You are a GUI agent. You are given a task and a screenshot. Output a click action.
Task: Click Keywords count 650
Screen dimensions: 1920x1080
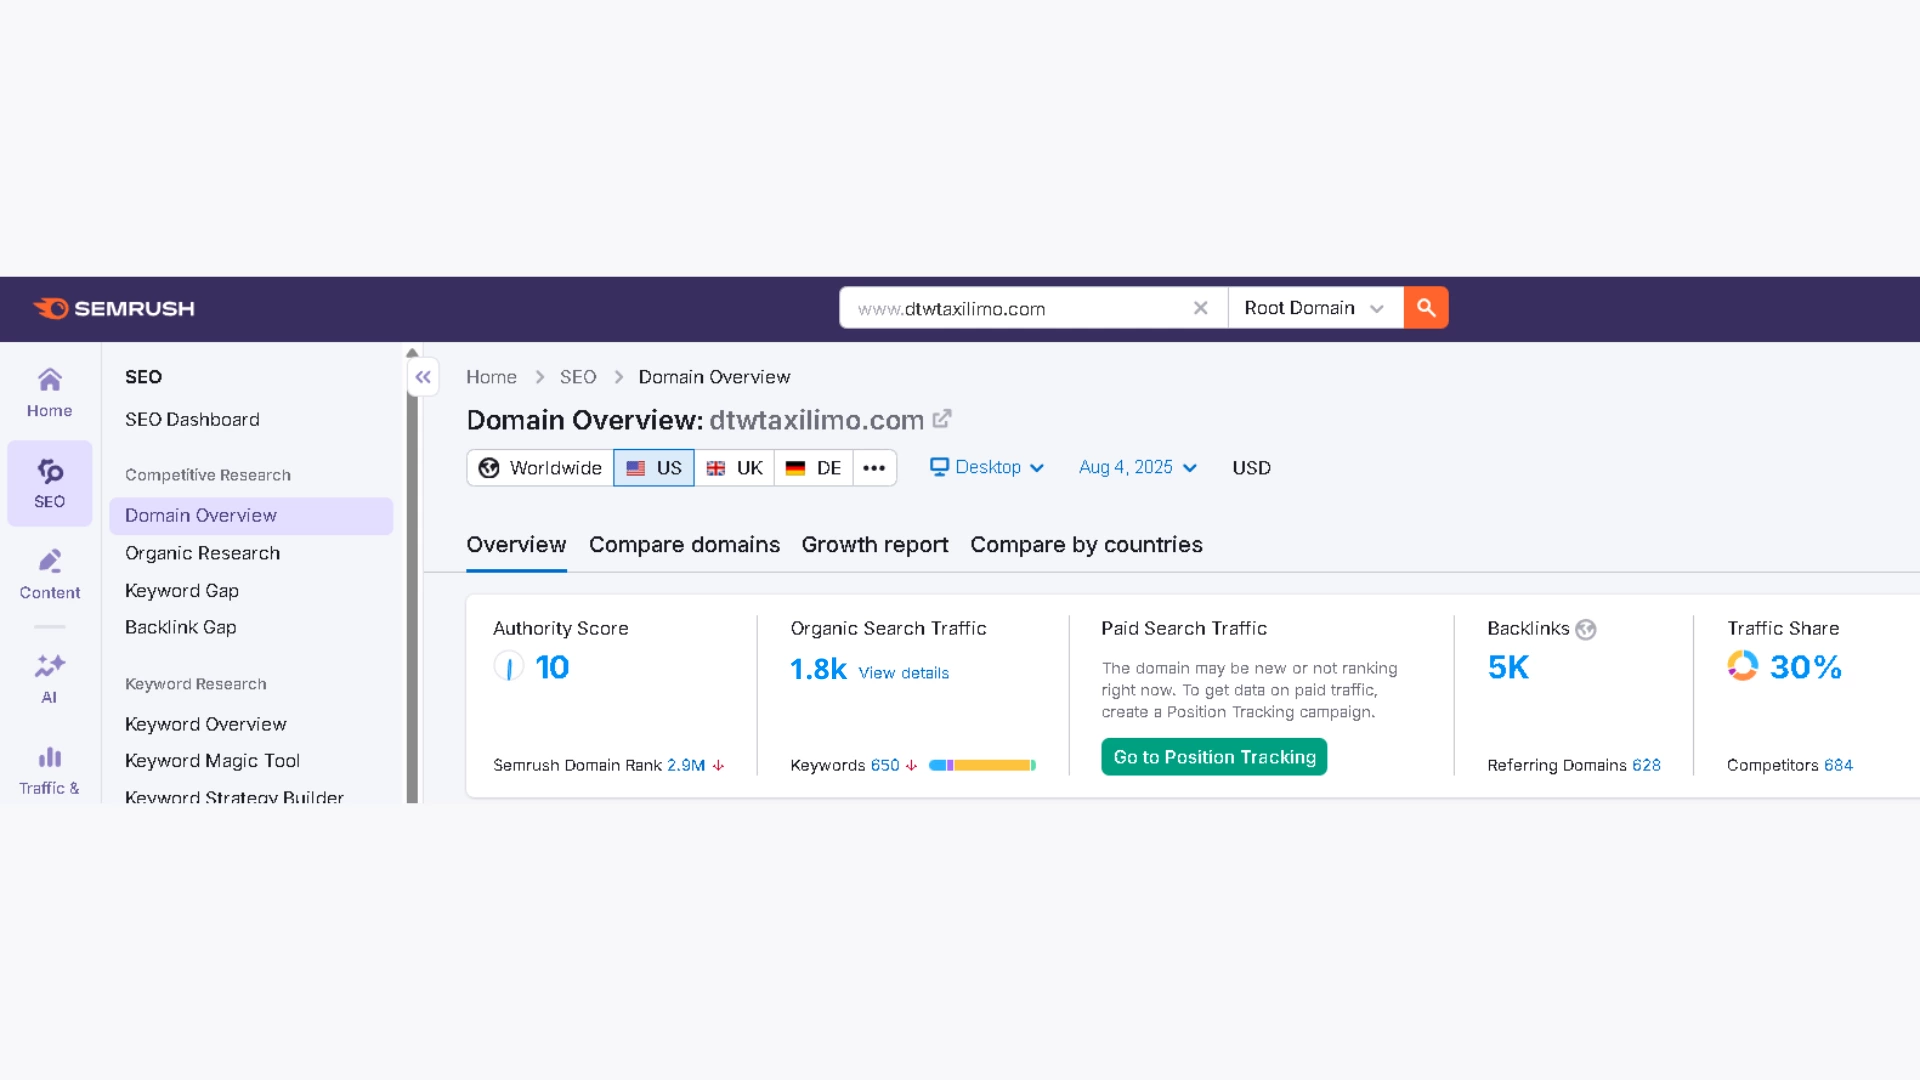click(884, 765)
